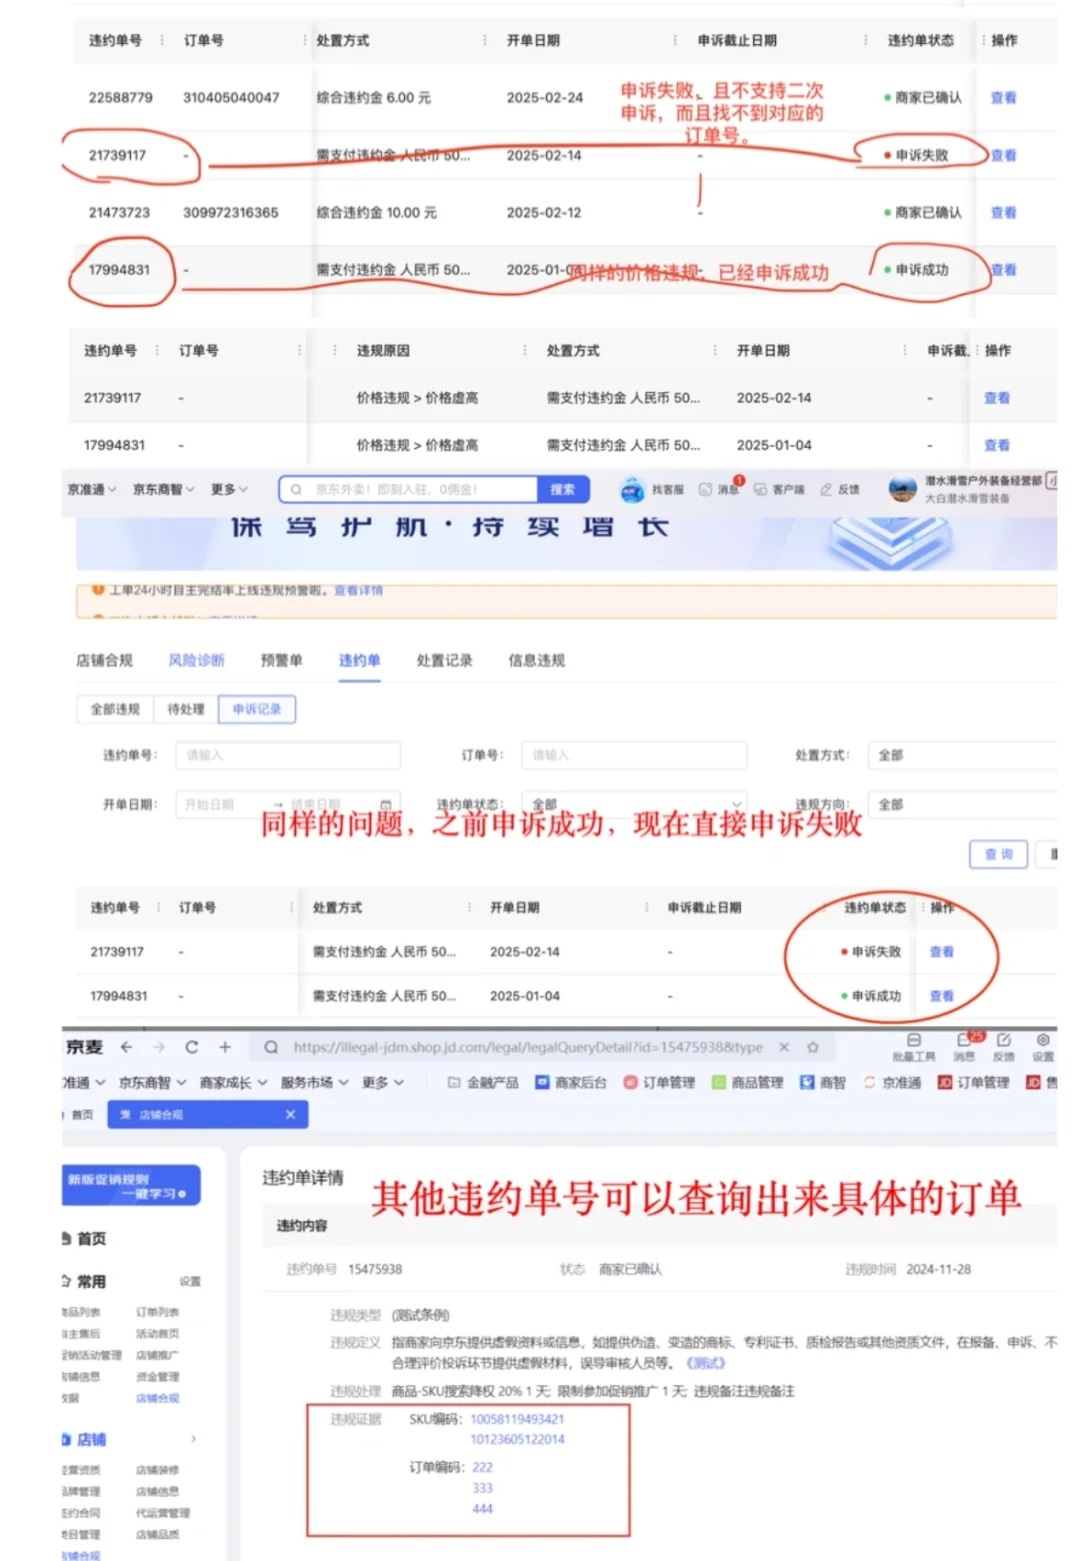Open 批量工具 in the browser toolbar
1080x1561 pixels.
(913, 1047)
